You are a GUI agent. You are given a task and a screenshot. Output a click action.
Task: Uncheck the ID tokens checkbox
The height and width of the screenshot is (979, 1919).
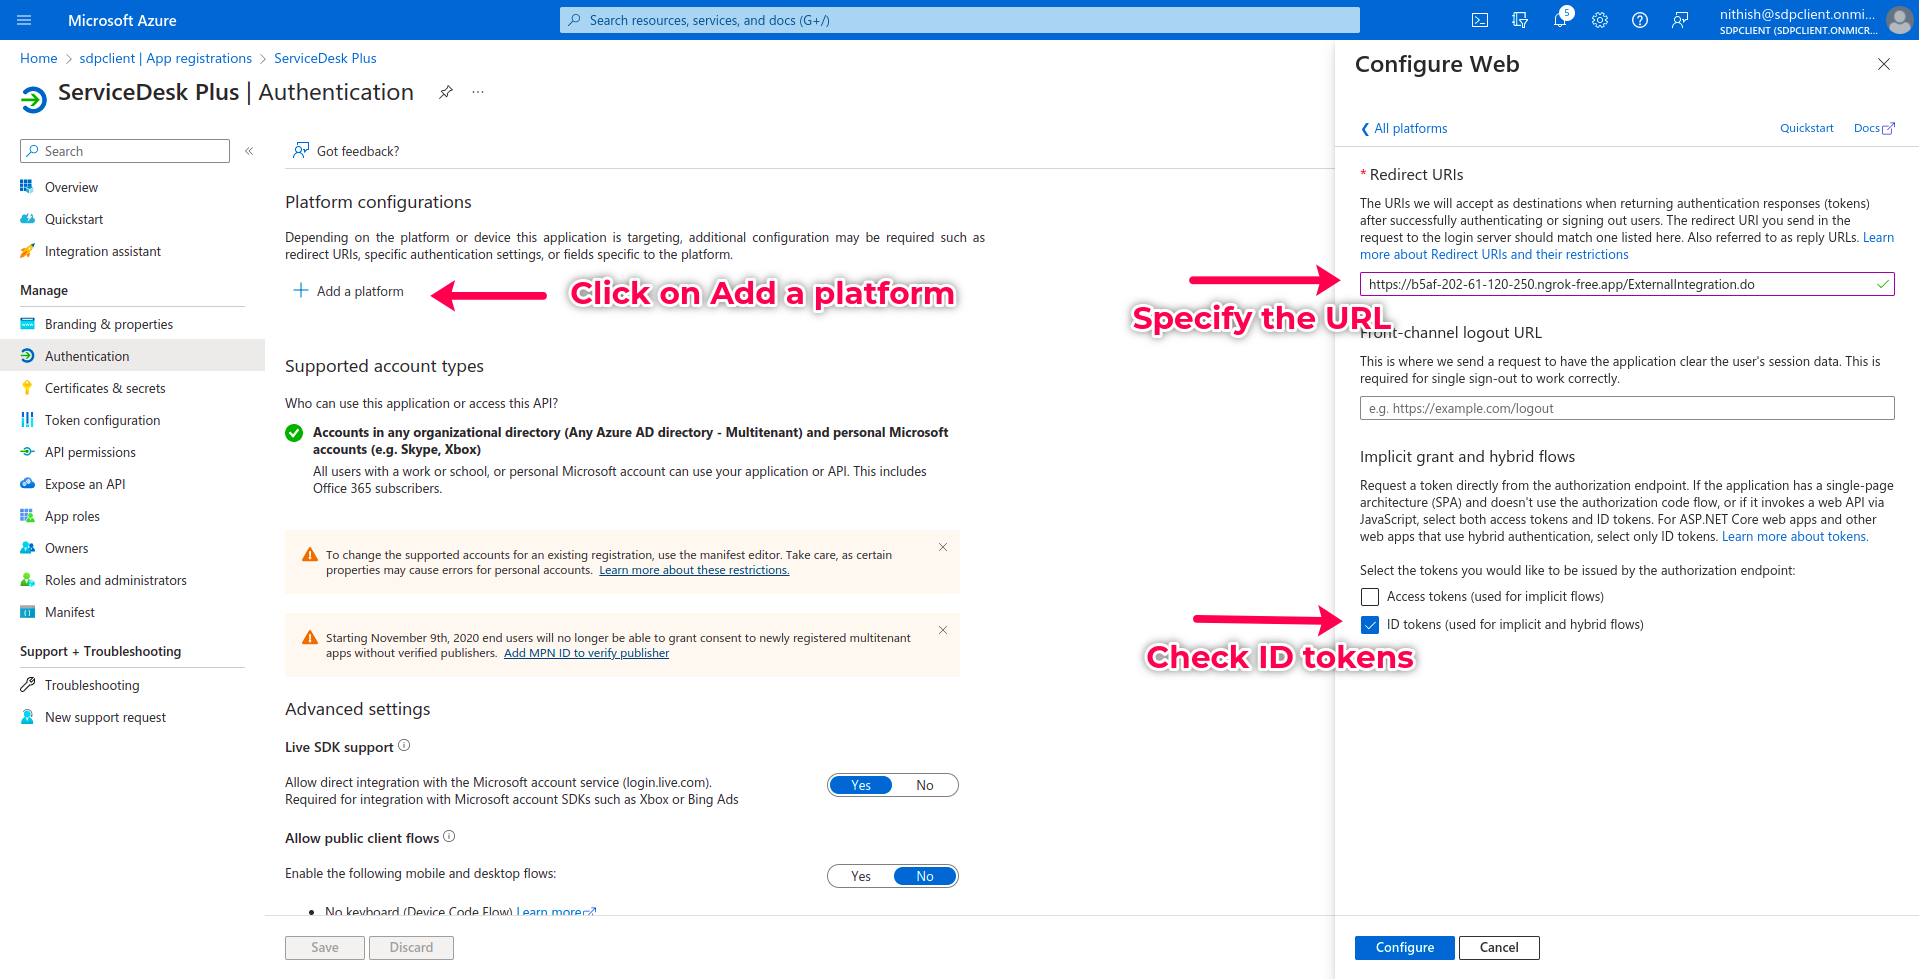[x=1370, y=625]
